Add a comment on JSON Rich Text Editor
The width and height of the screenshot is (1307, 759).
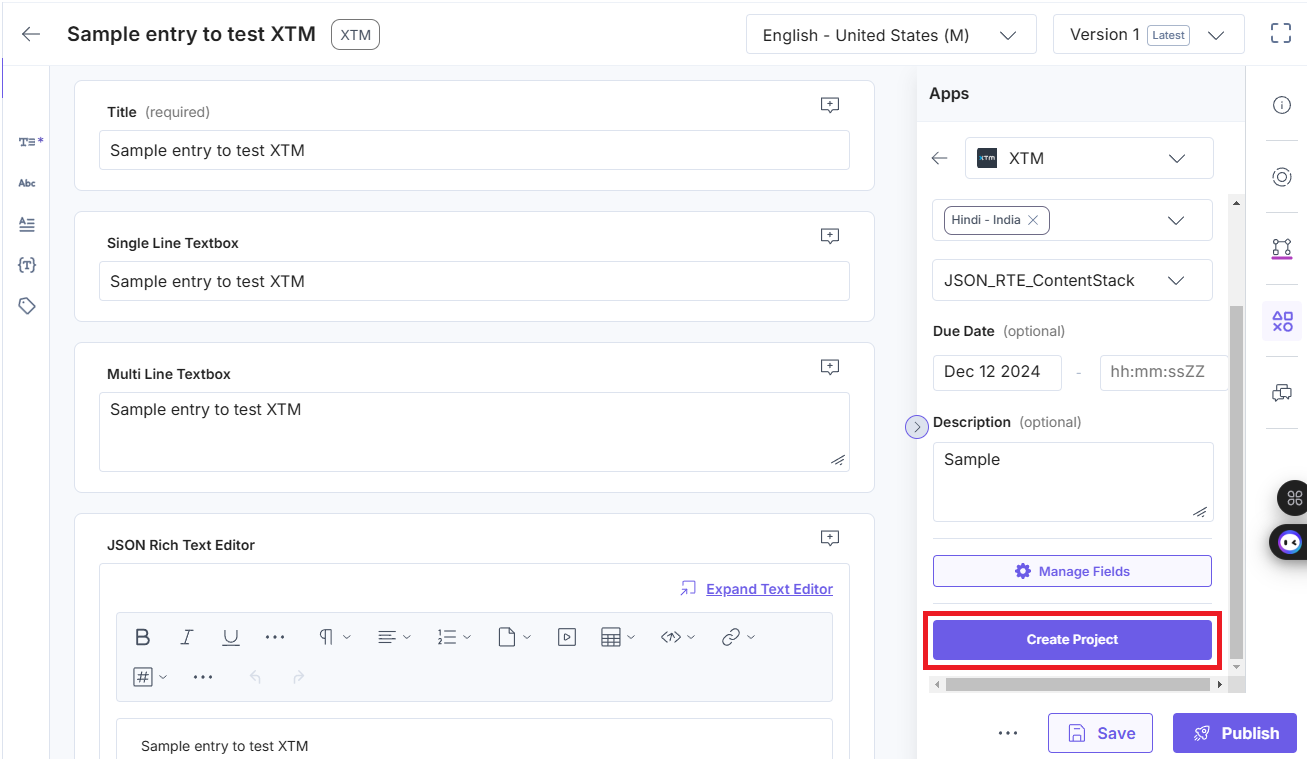[x=829, y=538]
